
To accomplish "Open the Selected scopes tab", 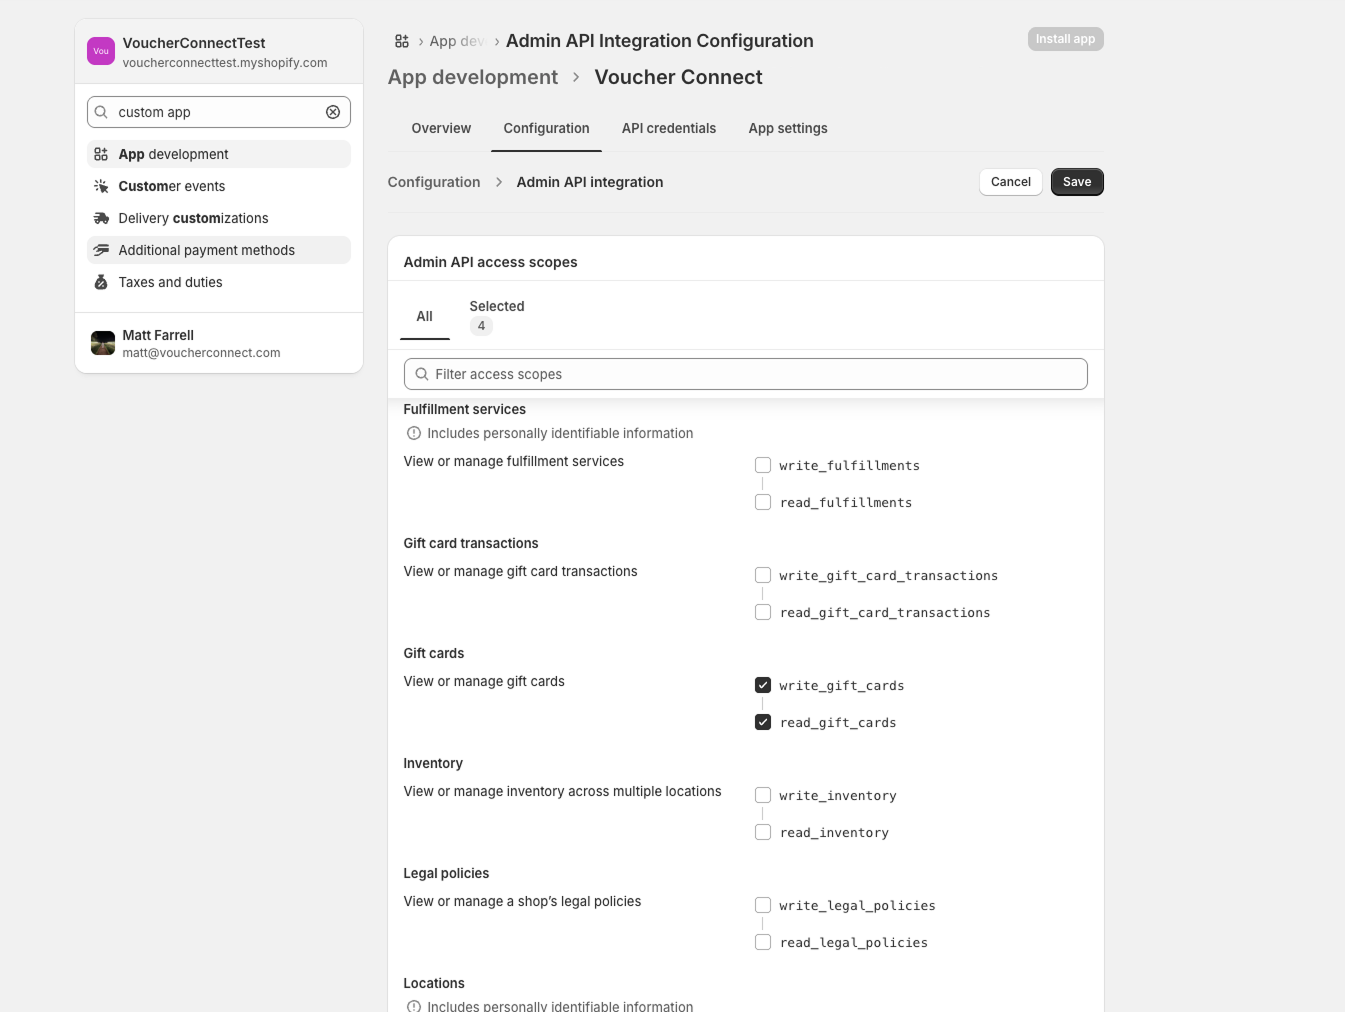I will click(x=496, y=316).
